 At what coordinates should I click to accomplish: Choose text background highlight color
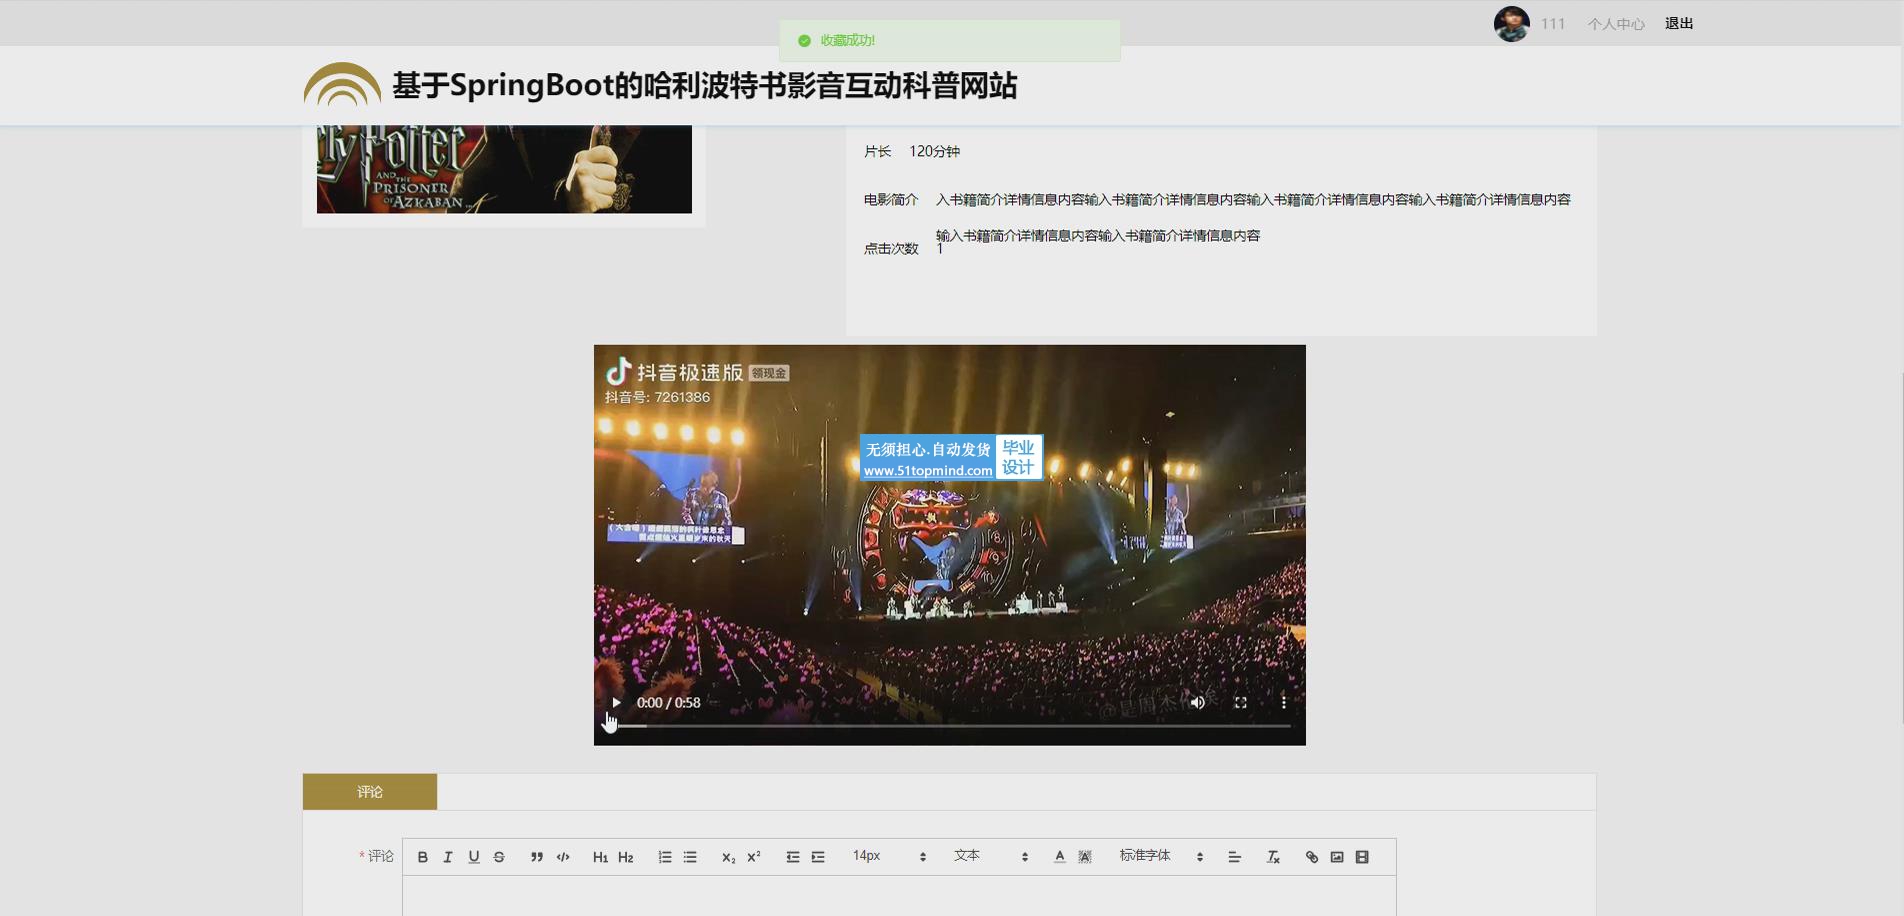tap(1085, 857)
